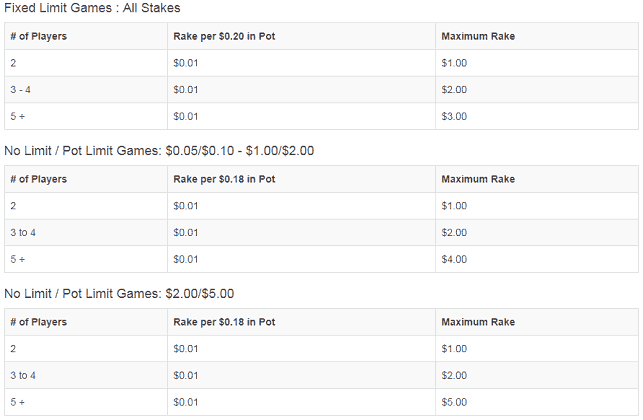Select the $0.01 cell in the "3 - 4" row

pos(185,90)
